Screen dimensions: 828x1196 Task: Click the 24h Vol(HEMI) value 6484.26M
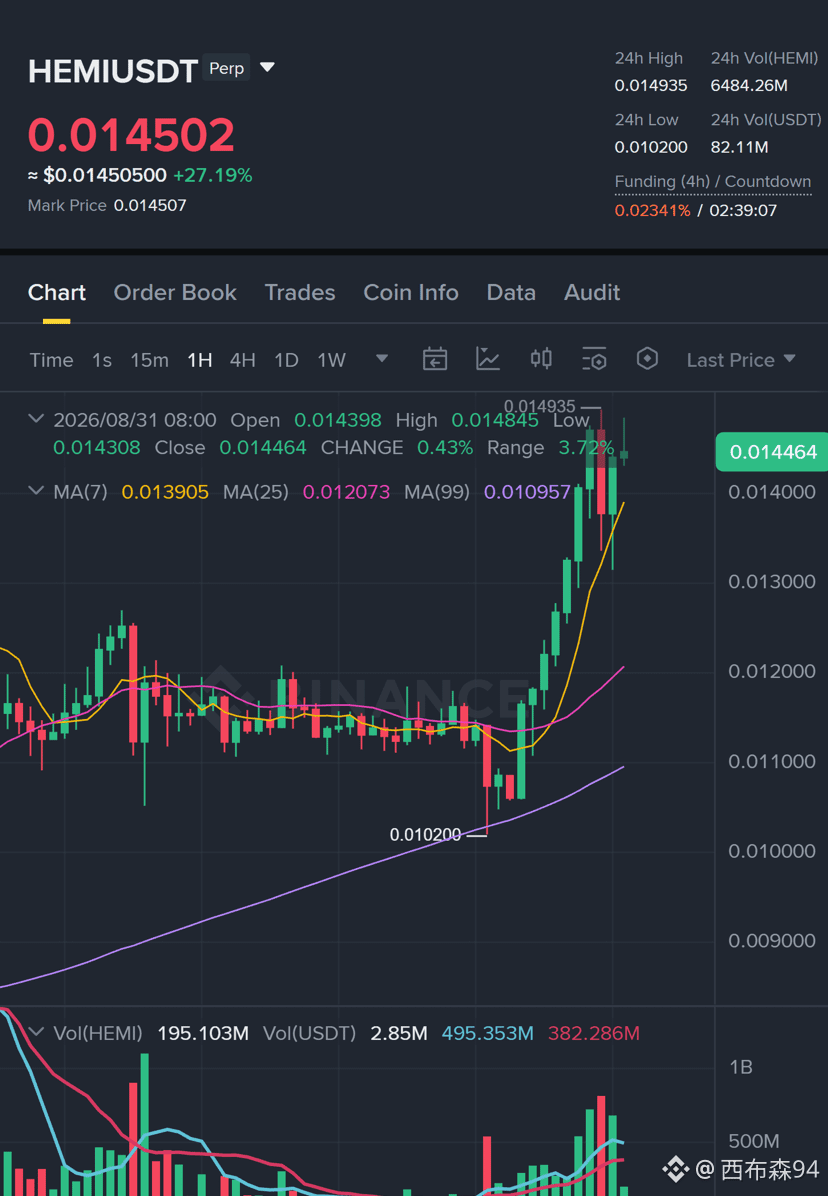pyautogui.click(x=749, y=85)
